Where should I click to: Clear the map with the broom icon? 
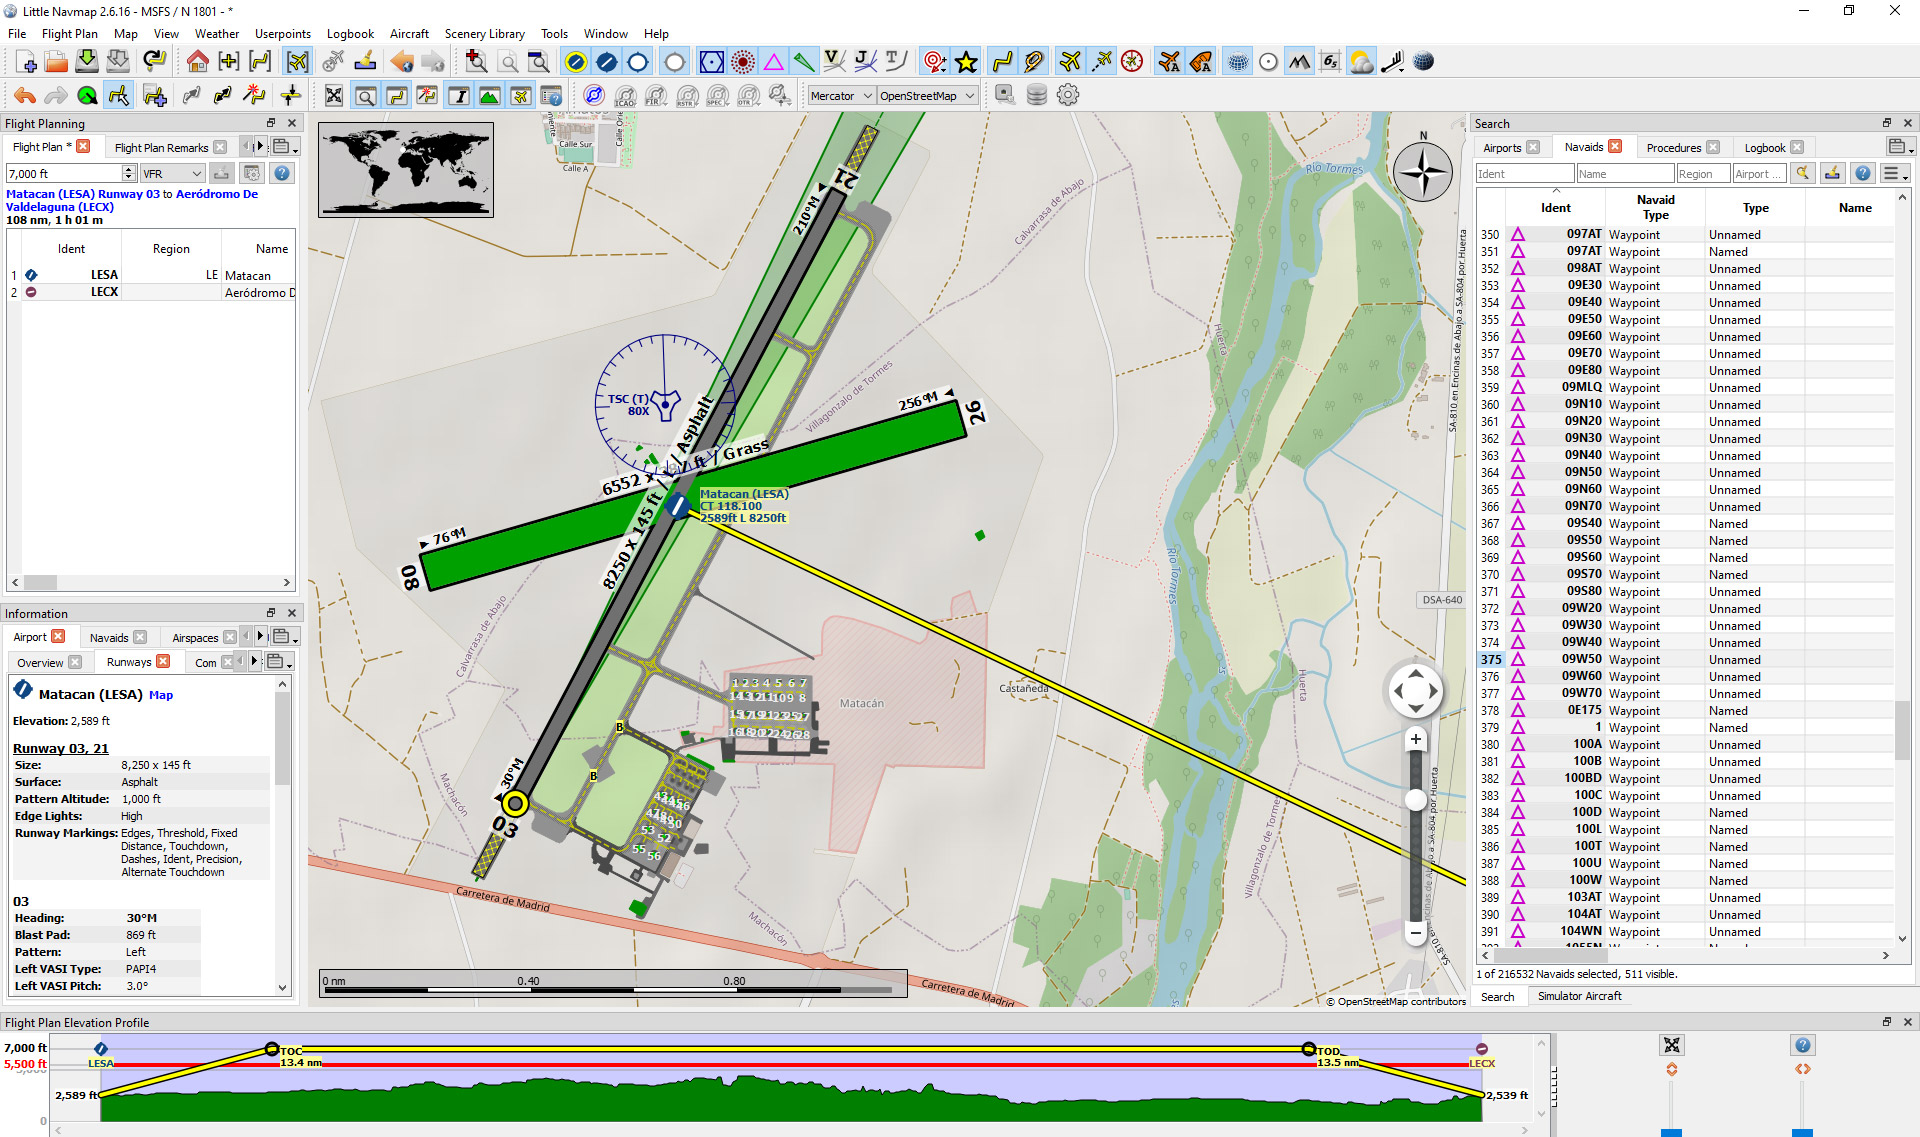click(x=365, y=62)
